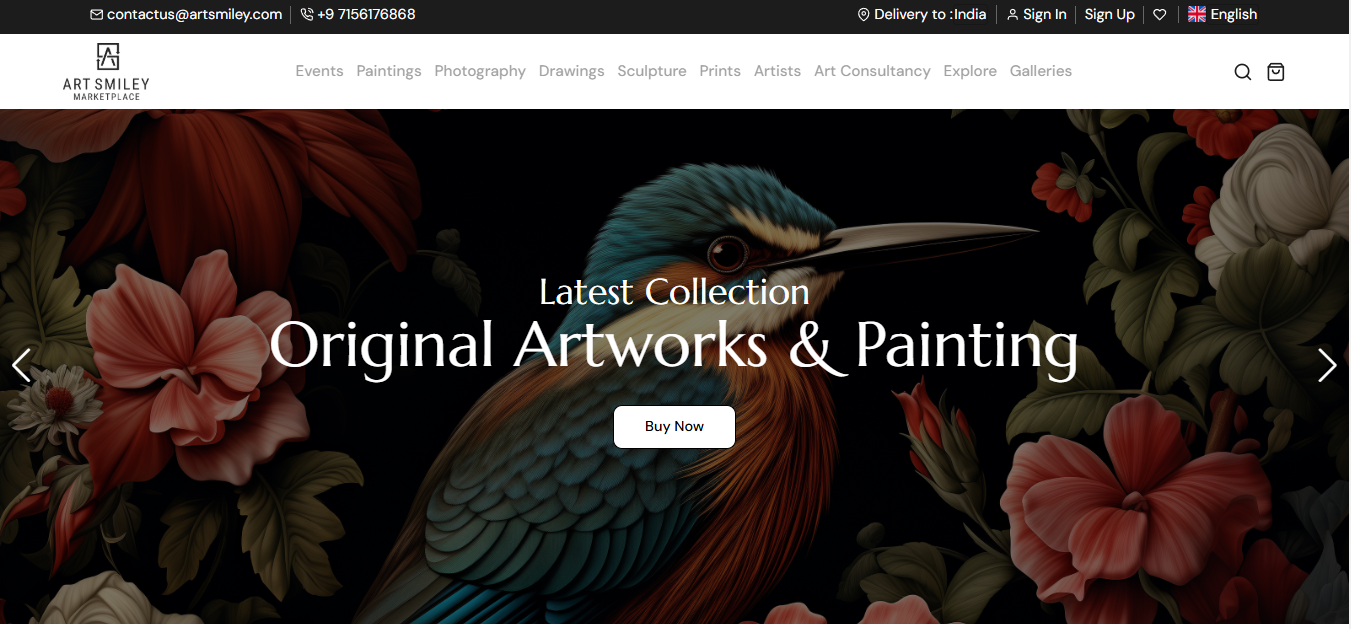The width and height of the screenshot is (1351, 629).
Task: Open the English language selector
Action: click(1222, 15)
